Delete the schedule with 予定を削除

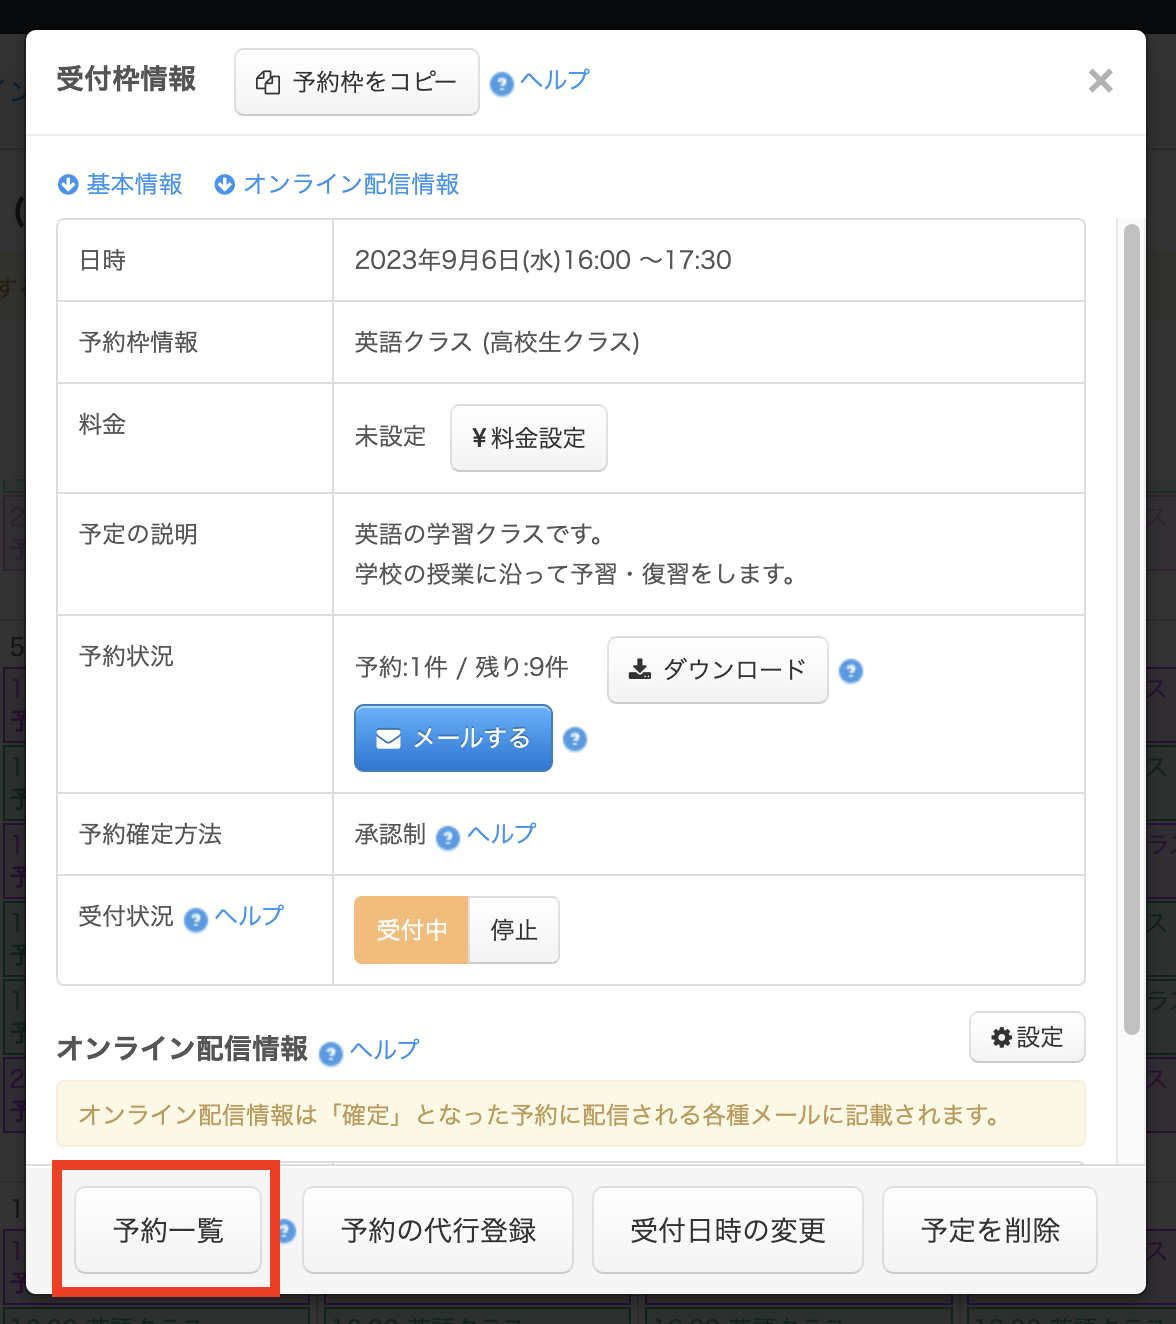pyautogui.click(x=989, y=1230)
